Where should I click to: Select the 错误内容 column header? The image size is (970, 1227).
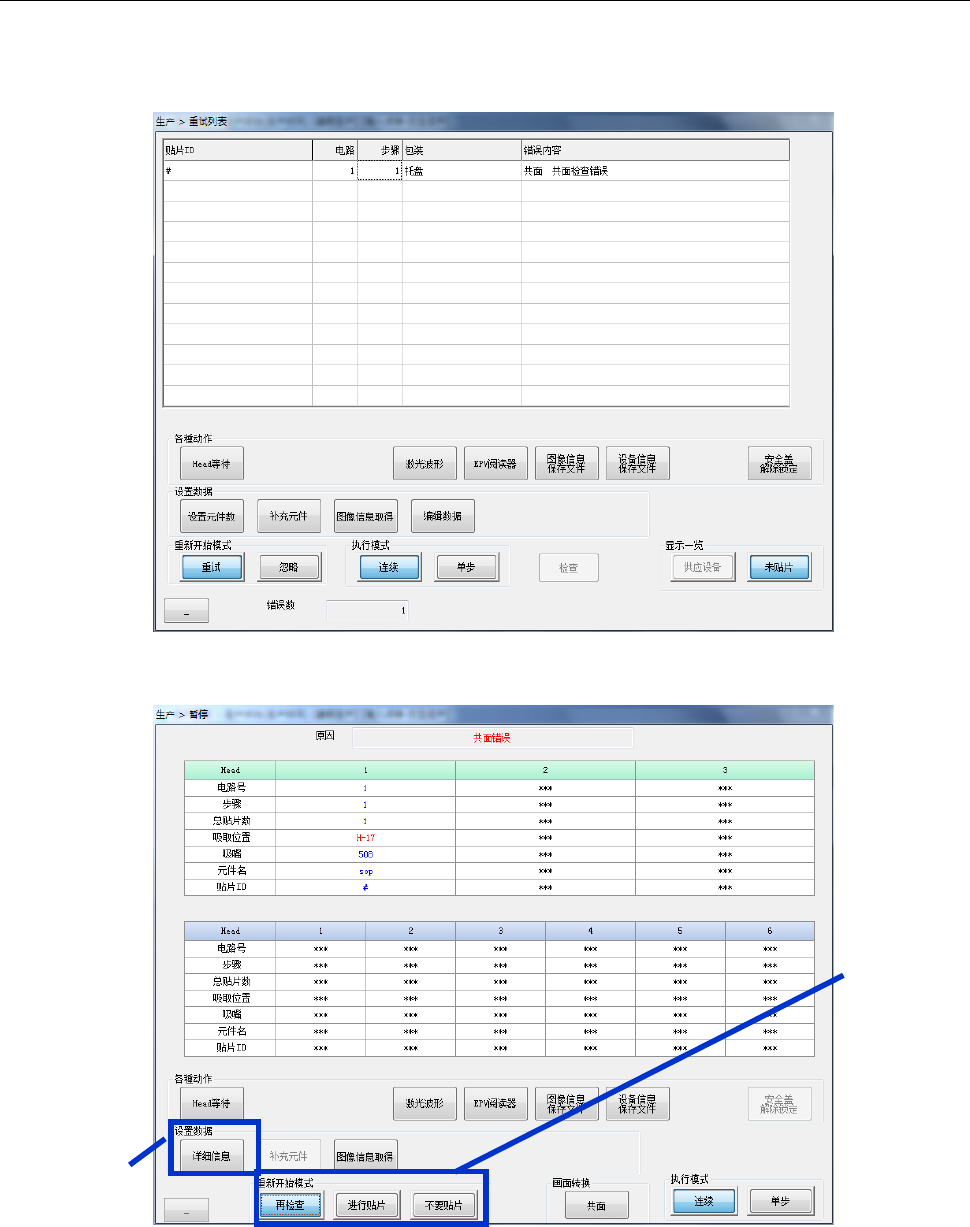point(656,150)
